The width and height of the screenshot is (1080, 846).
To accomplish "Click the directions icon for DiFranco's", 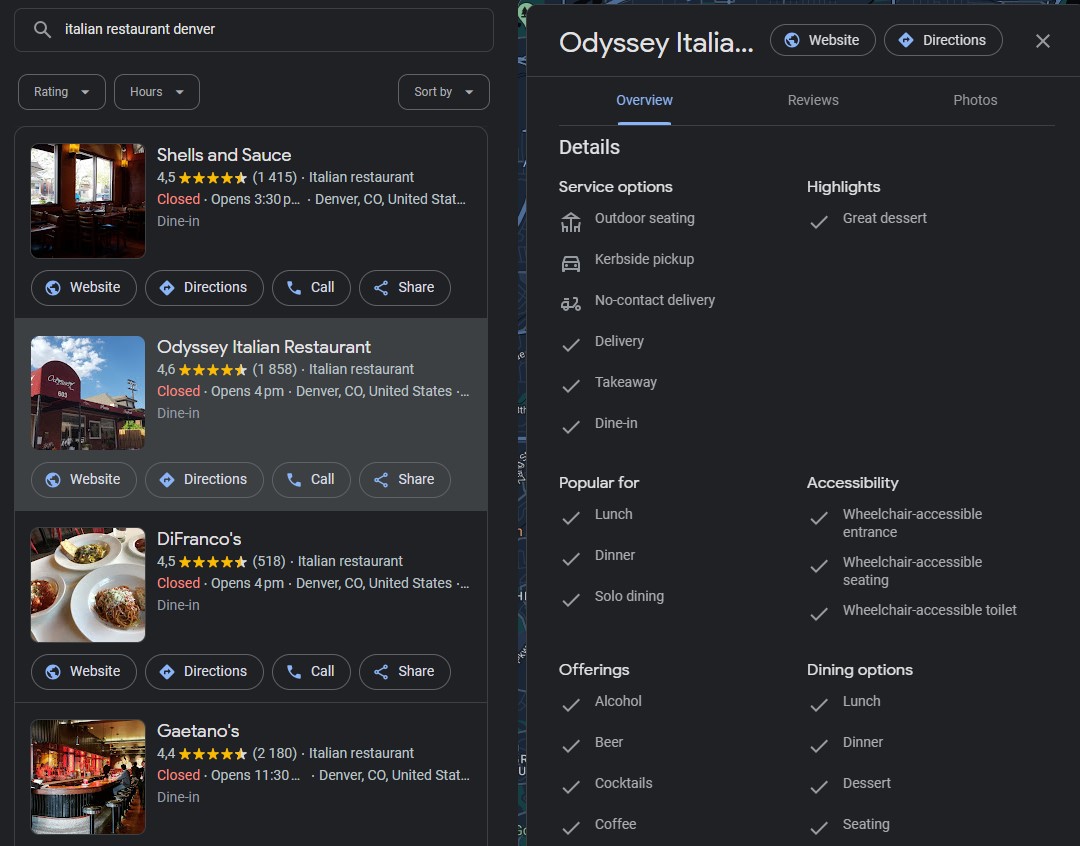I will pyautogui.click(x=167, y=672).
